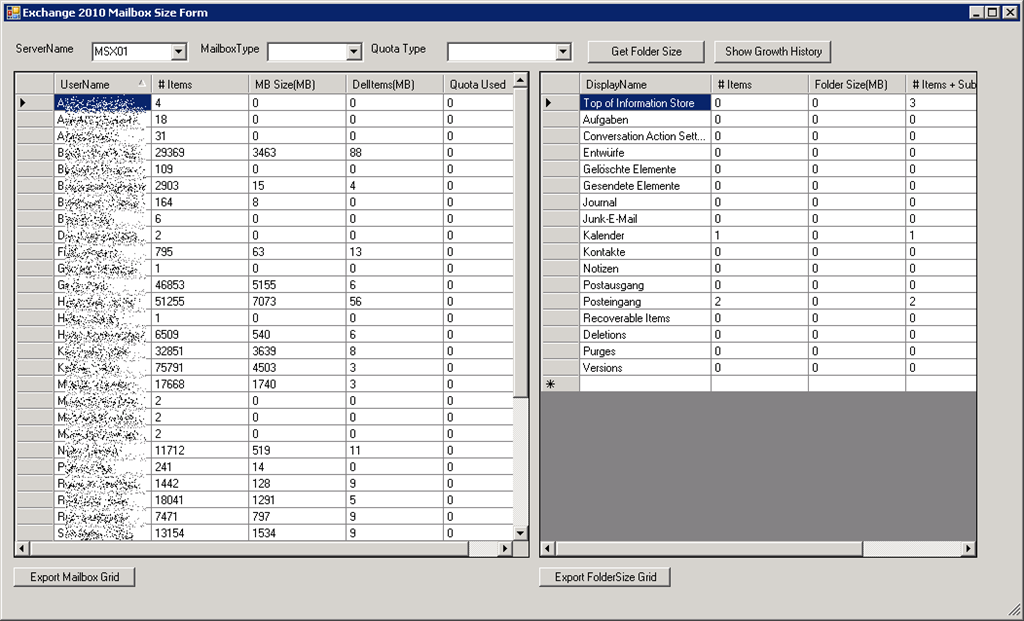This screenshot has height=621, width=1024.
Task: Select the Posteingang folder cell
Action: pos(645,302)
